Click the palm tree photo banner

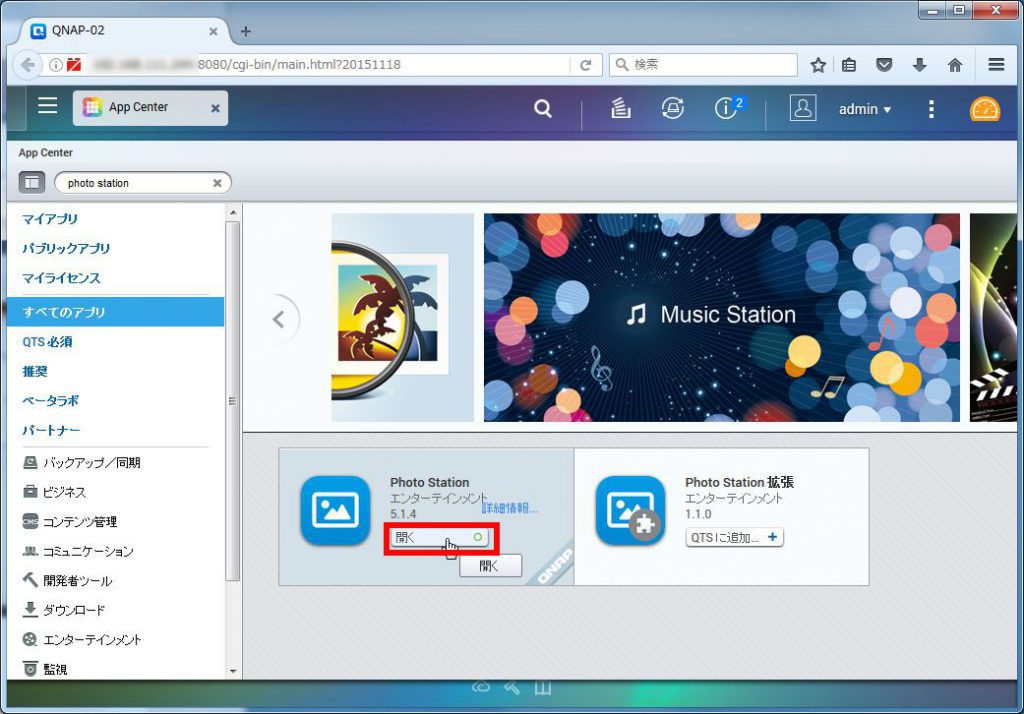click(402, 317)
